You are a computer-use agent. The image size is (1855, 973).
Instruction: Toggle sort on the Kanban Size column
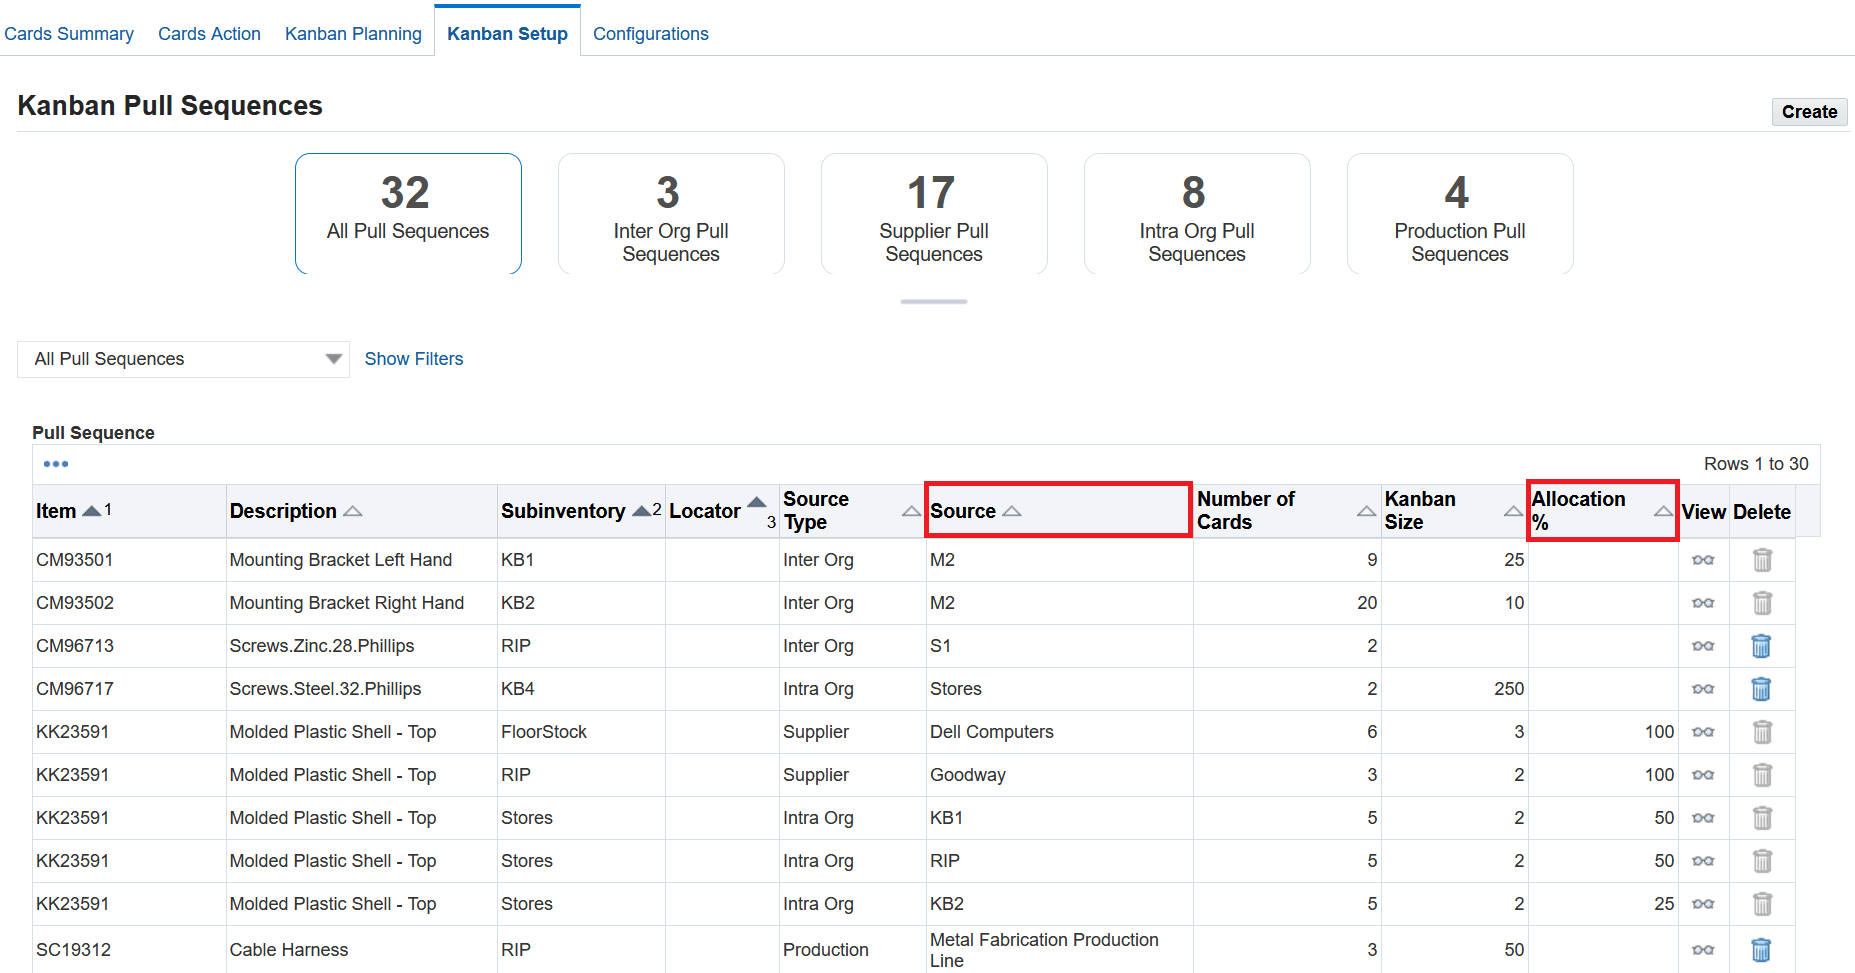click(x=1512, y=510)
